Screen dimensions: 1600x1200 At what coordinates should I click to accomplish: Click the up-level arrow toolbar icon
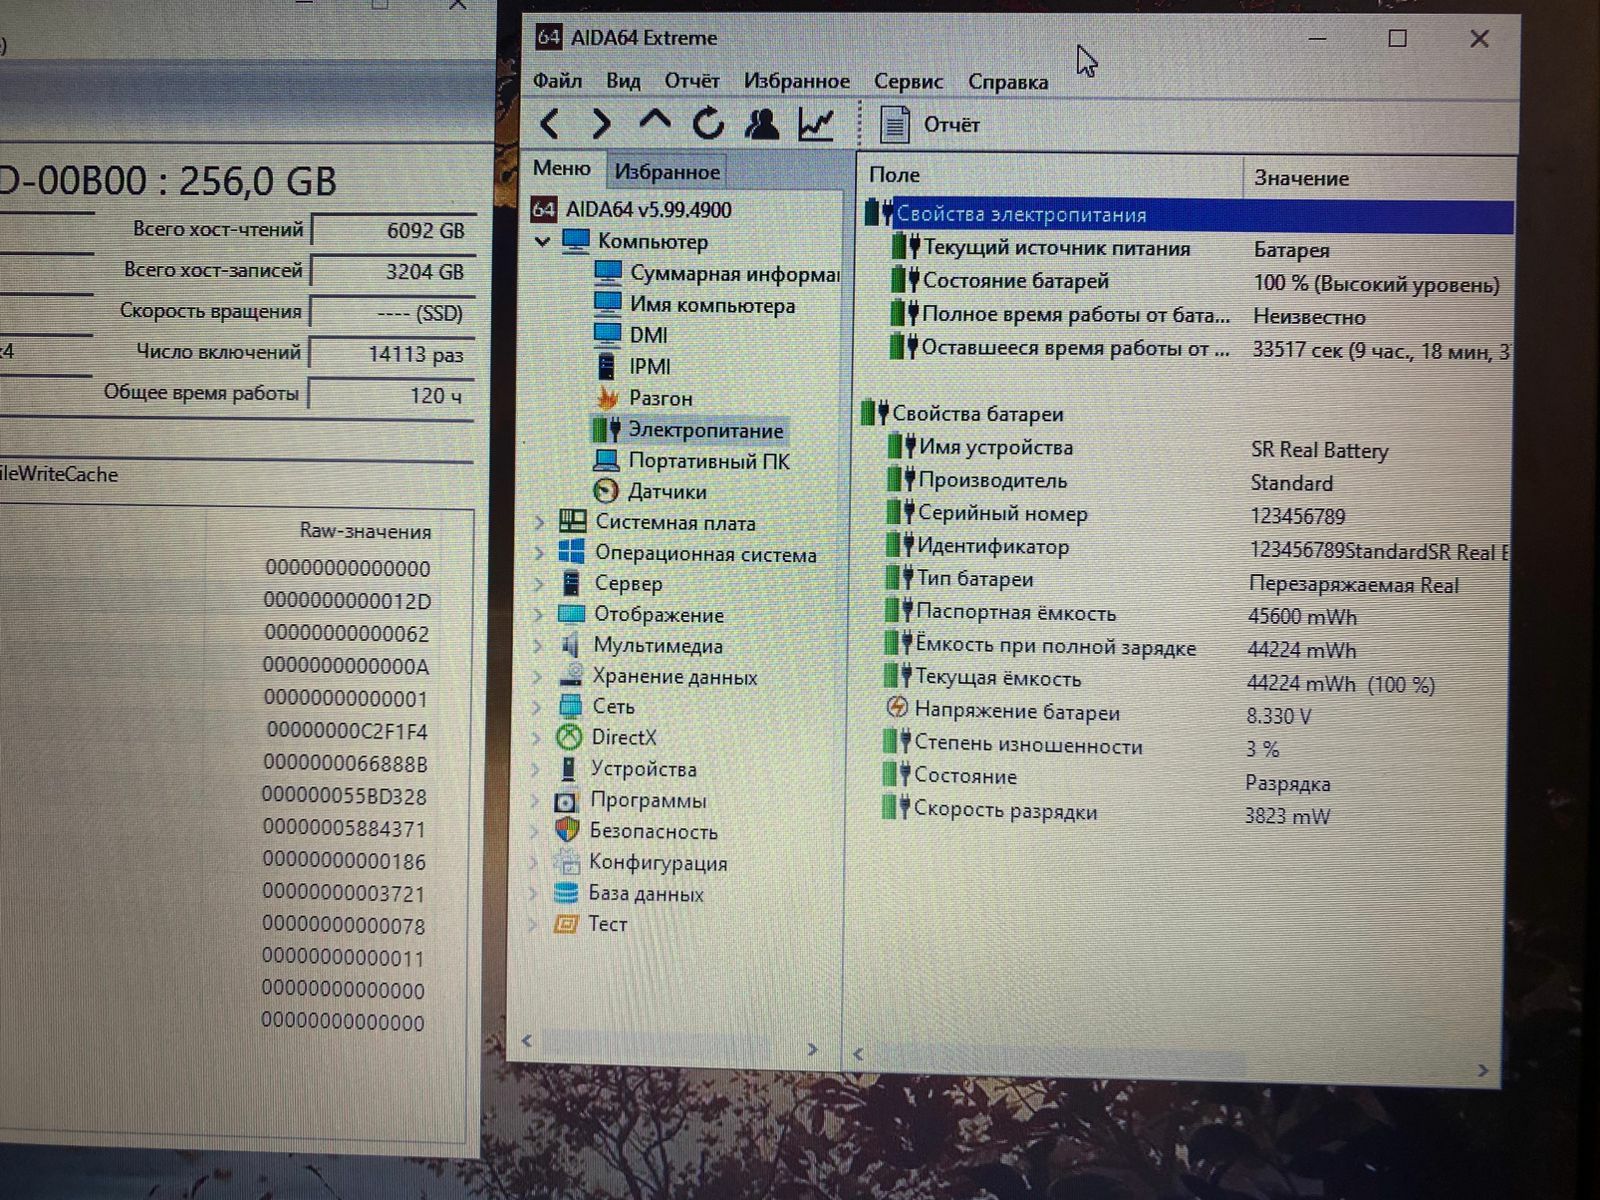click(x=654, y=122)
